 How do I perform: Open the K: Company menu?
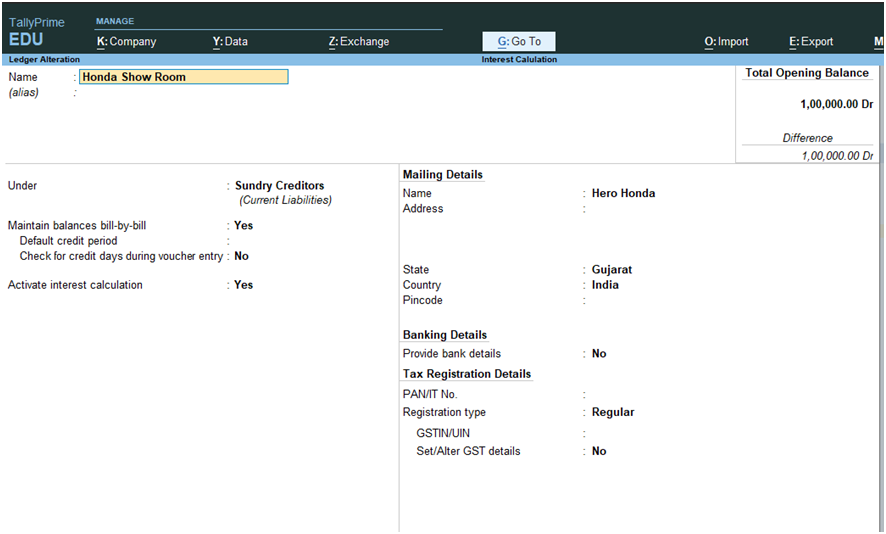click(127, 41)
